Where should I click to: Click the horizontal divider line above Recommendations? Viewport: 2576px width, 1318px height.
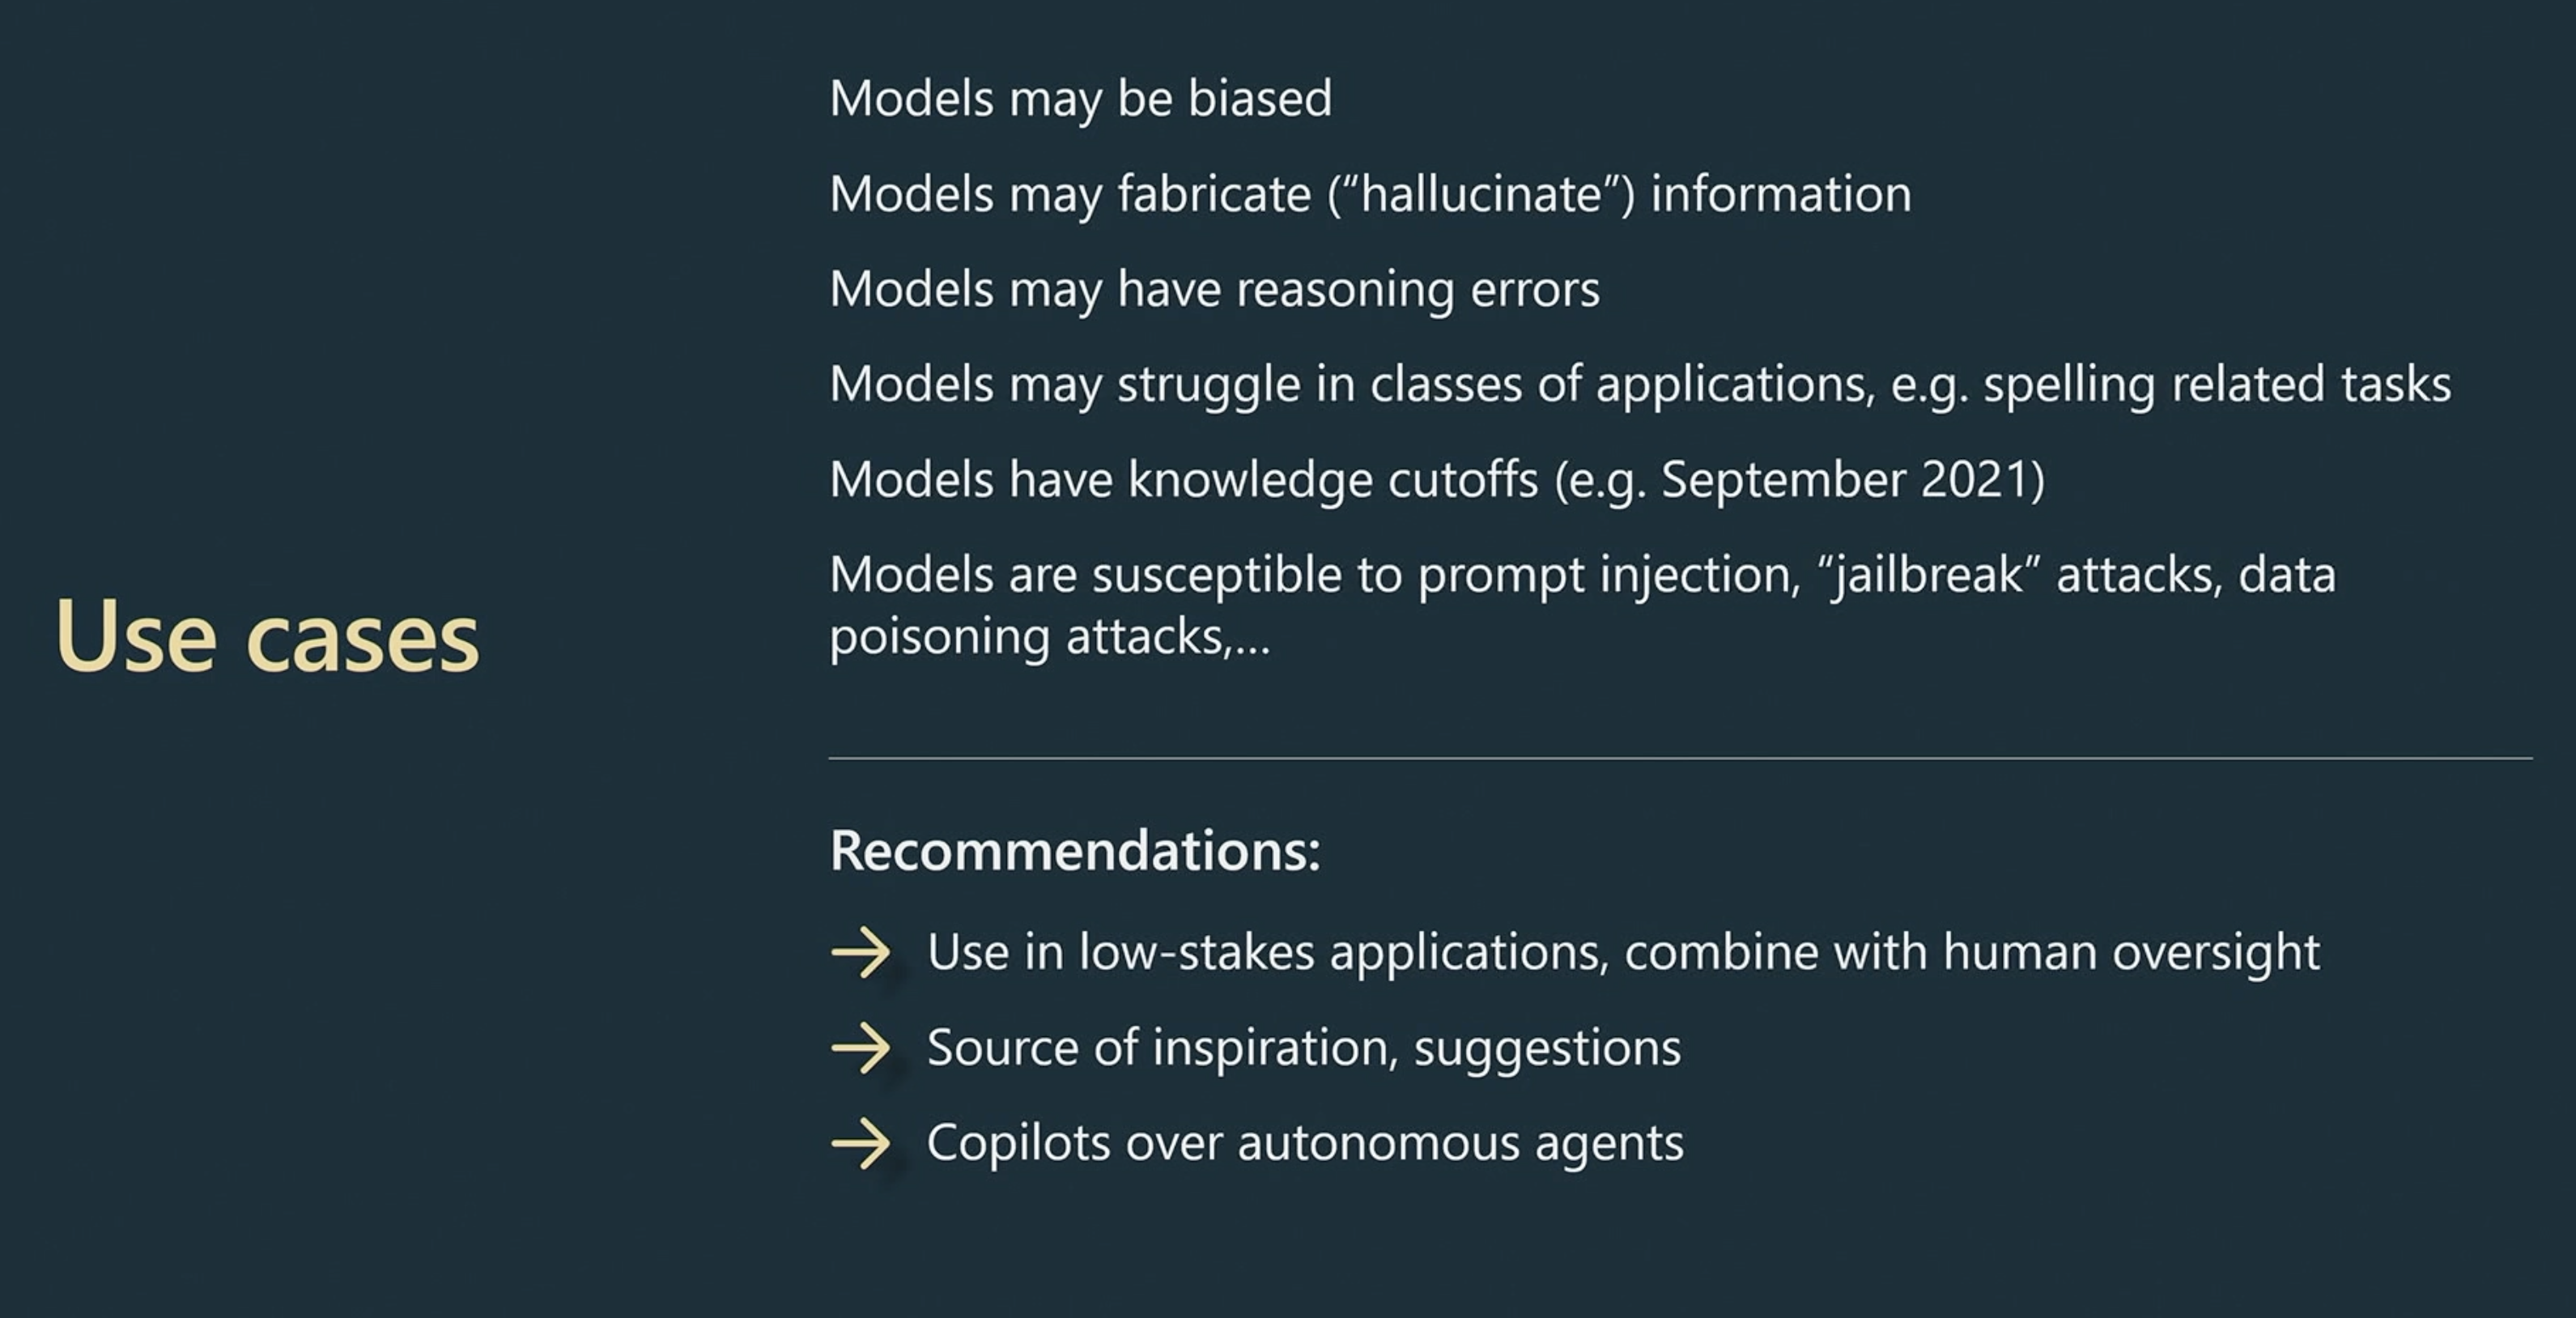tap(1680, 758)
